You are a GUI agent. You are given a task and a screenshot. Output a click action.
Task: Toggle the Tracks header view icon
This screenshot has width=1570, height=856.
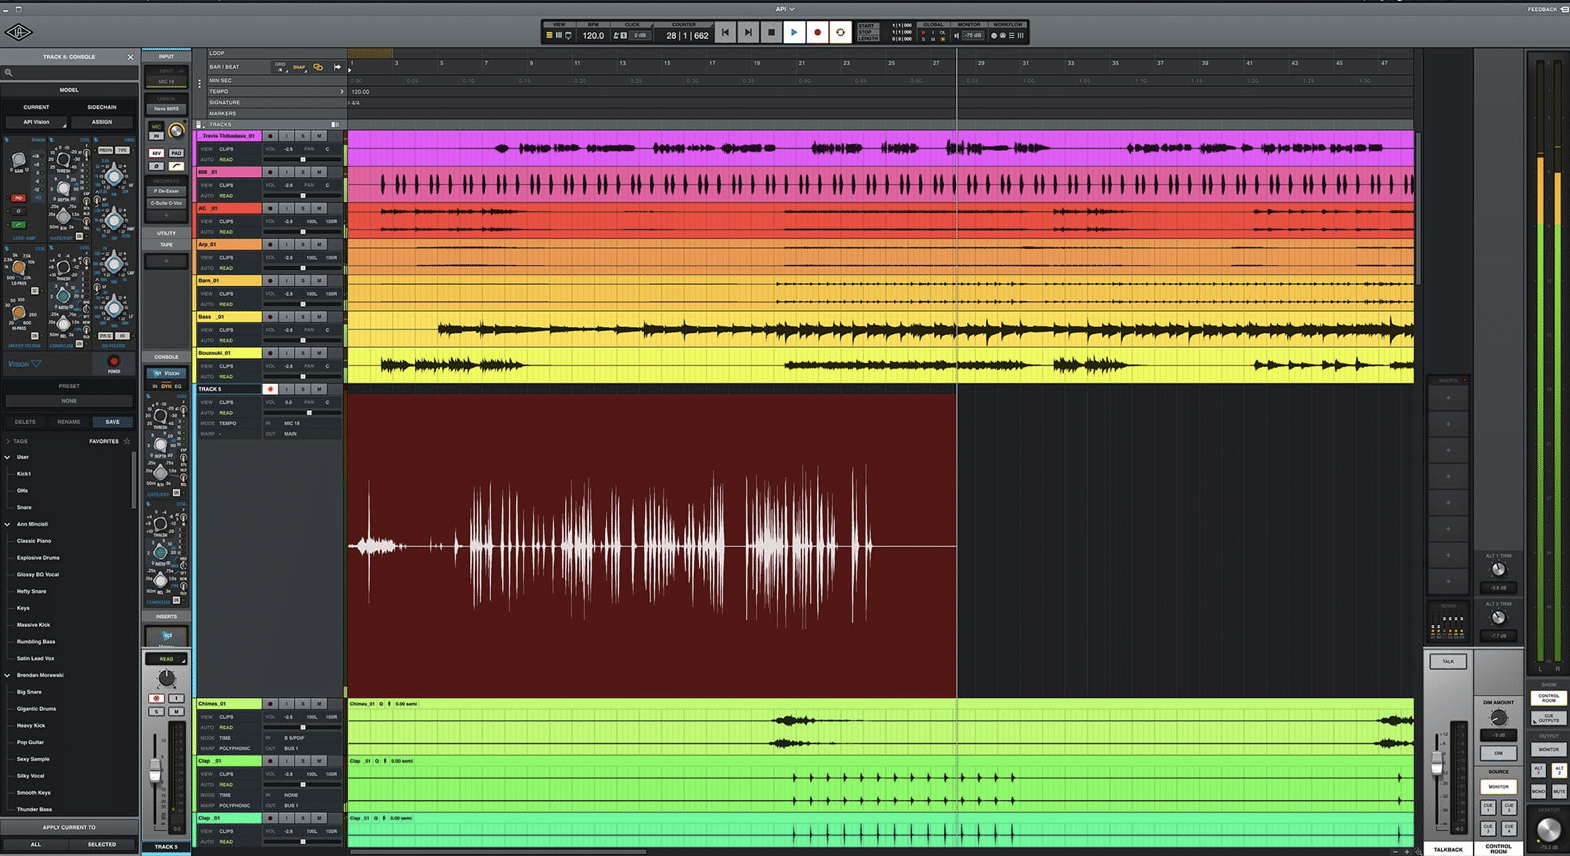335,125
